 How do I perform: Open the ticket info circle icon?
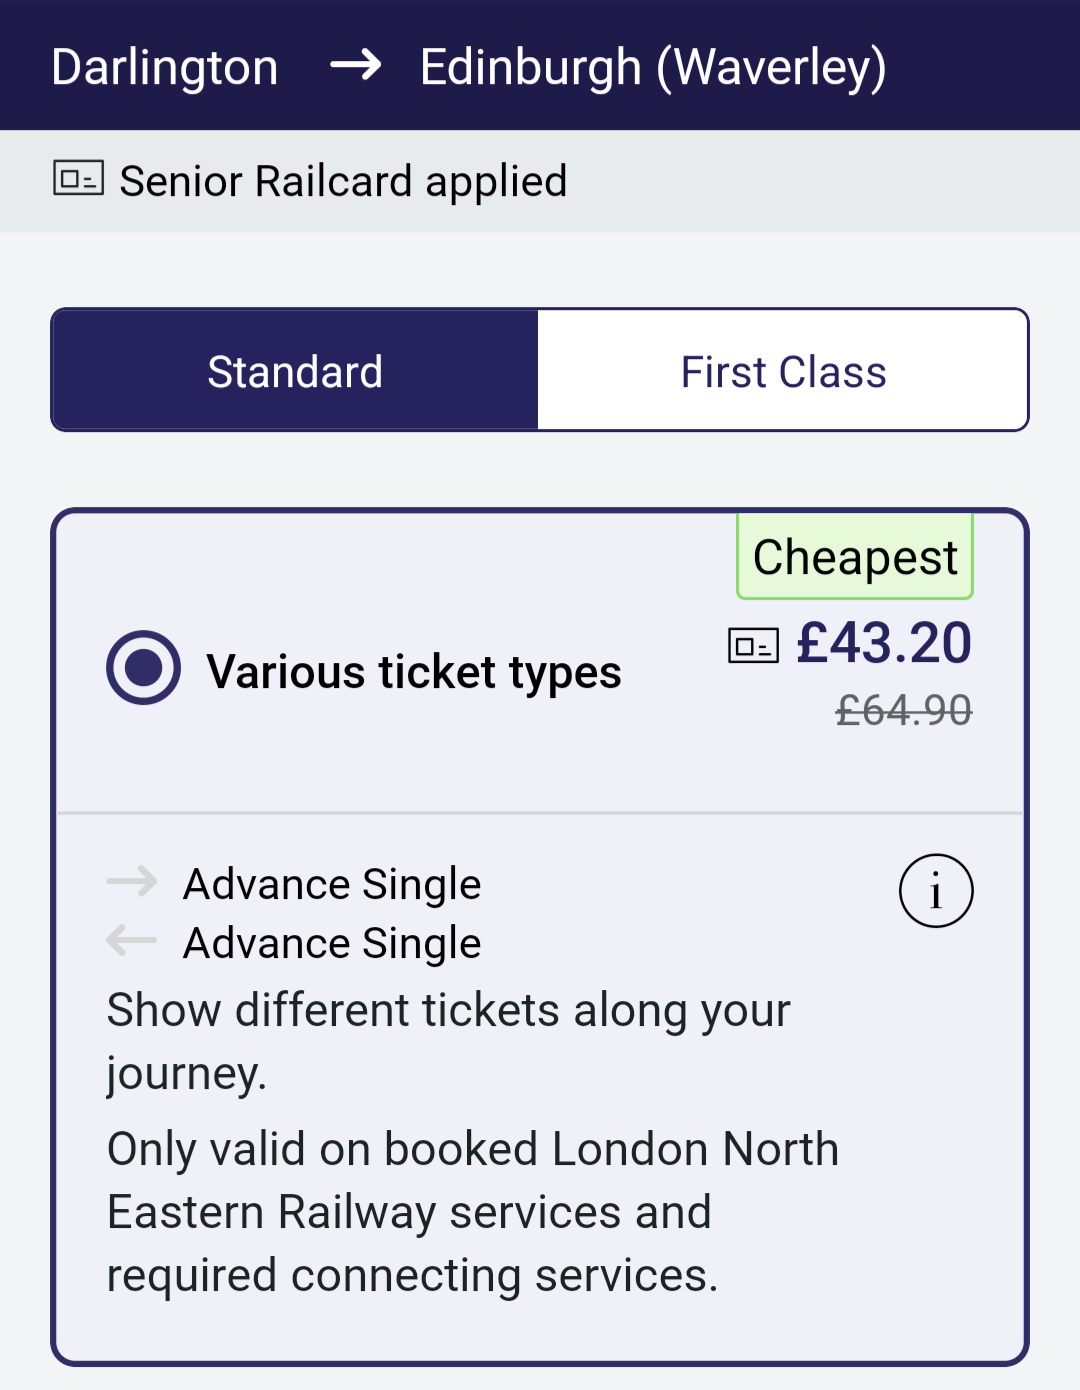(x=936, y=890)
